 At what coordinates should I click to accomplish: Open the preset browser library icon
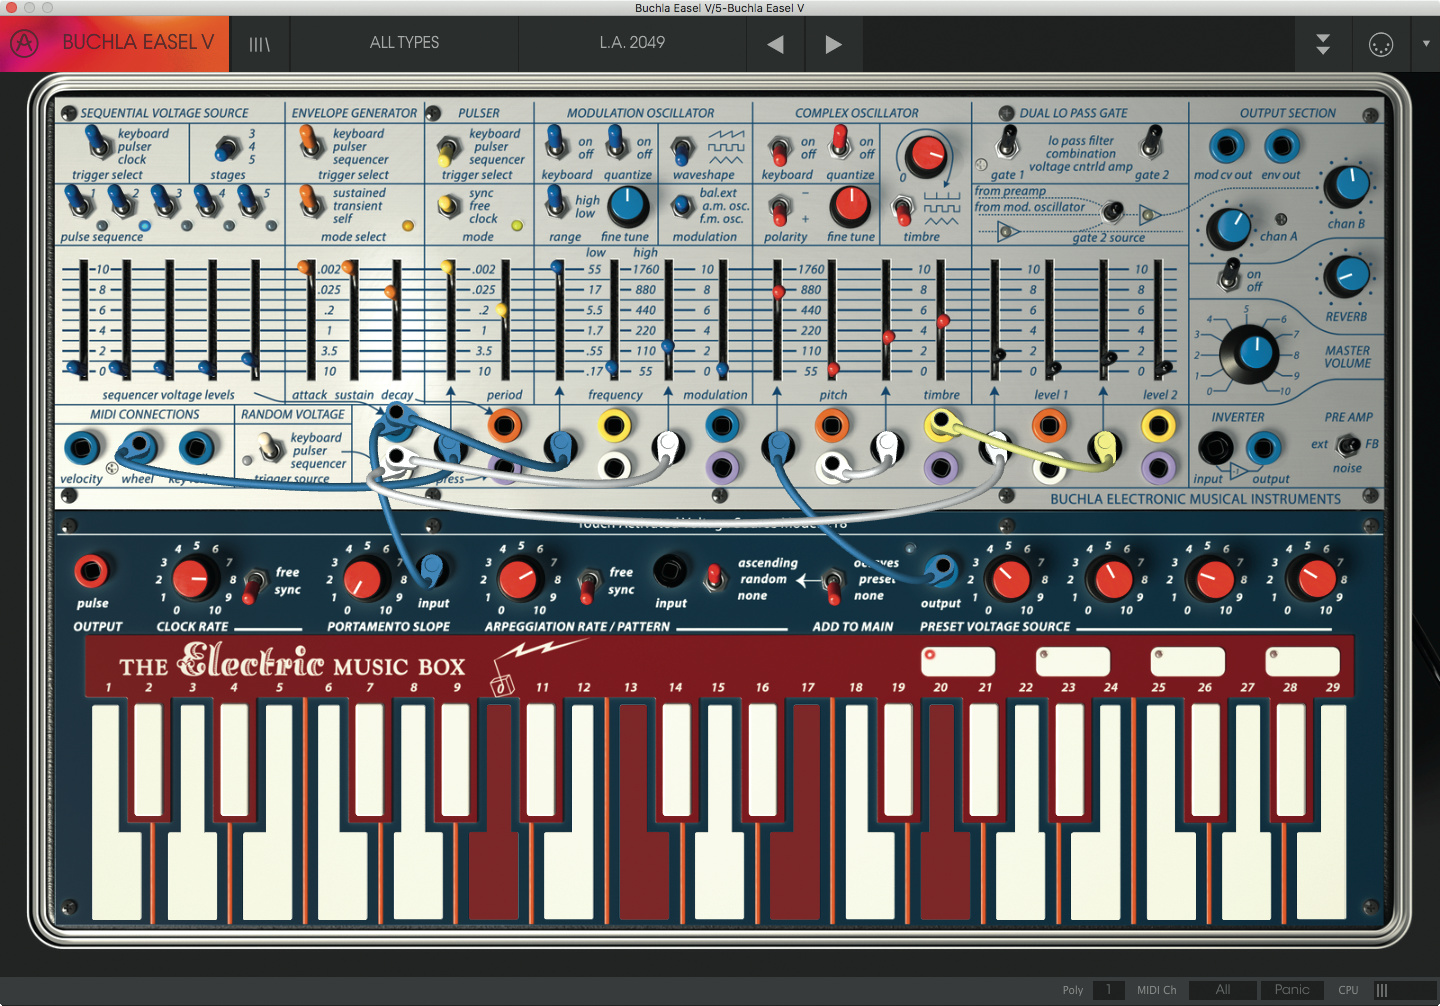259,44
